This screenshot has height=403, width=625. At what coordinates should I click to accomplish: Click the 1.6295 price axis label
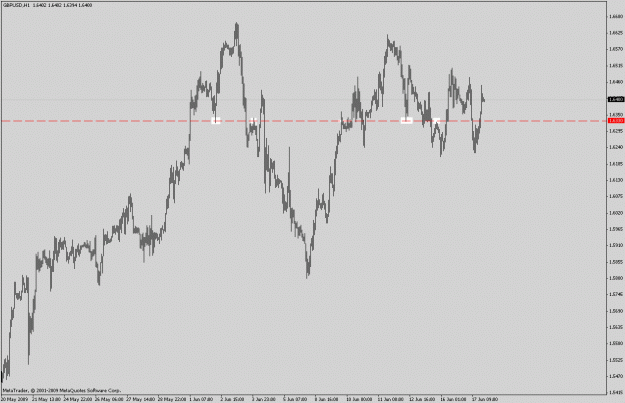coord(616,131)
